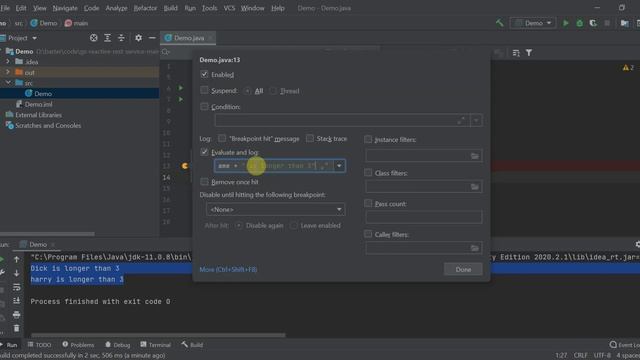Viewport: 640px width, 360px height.
Task: Click breakpoint icon at line 13 gutter
Action: (185, 166)
